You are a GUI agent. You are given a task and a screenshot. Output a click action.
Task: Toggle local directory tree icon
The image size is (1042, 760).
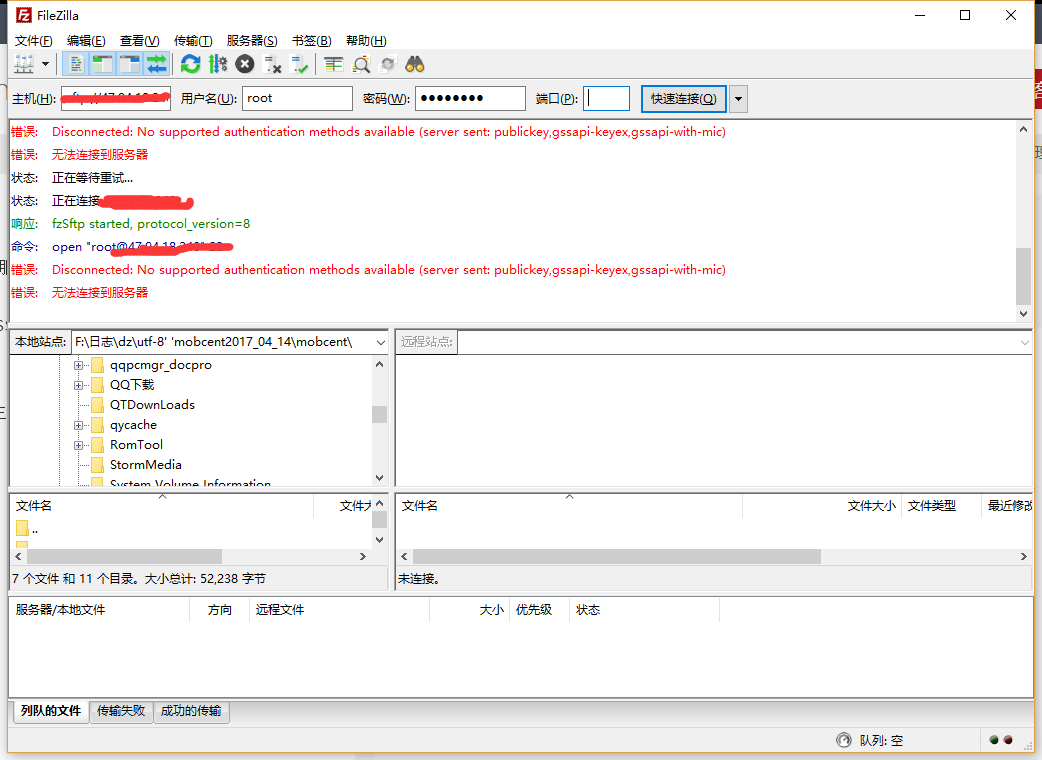tap(102, 64)
